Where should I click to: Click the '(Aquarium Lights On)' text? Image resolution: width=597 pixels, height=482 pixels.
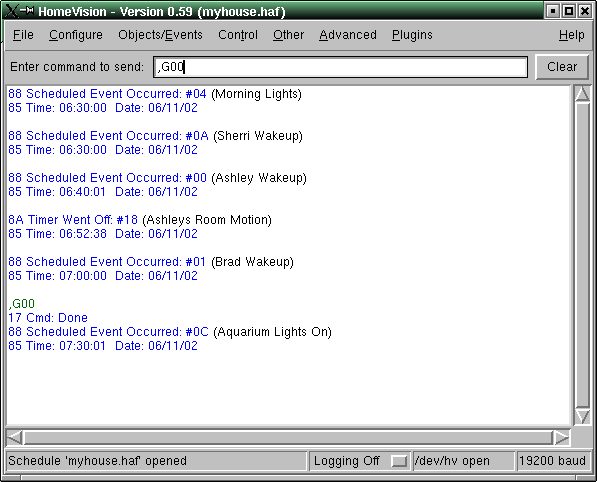pyautogui.click(x=273, y=332)
